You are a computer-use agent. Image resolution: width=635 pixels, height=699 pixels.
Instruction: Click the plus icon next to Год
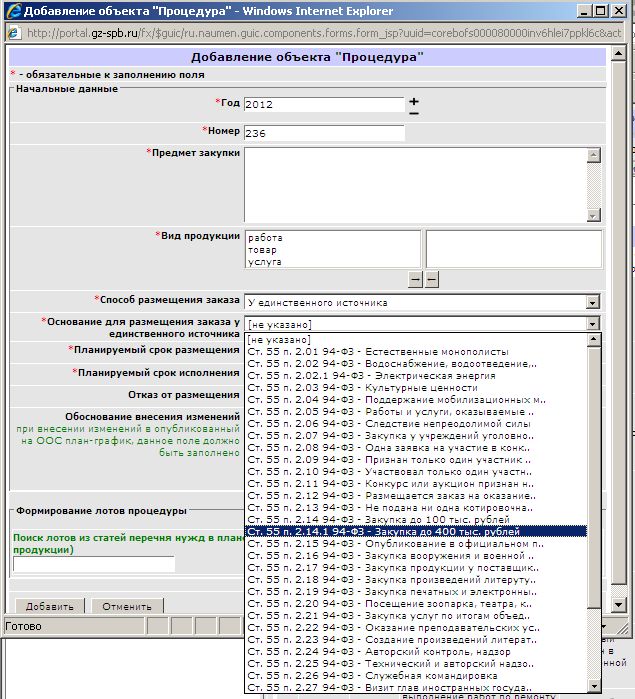[x=414, y=102]
